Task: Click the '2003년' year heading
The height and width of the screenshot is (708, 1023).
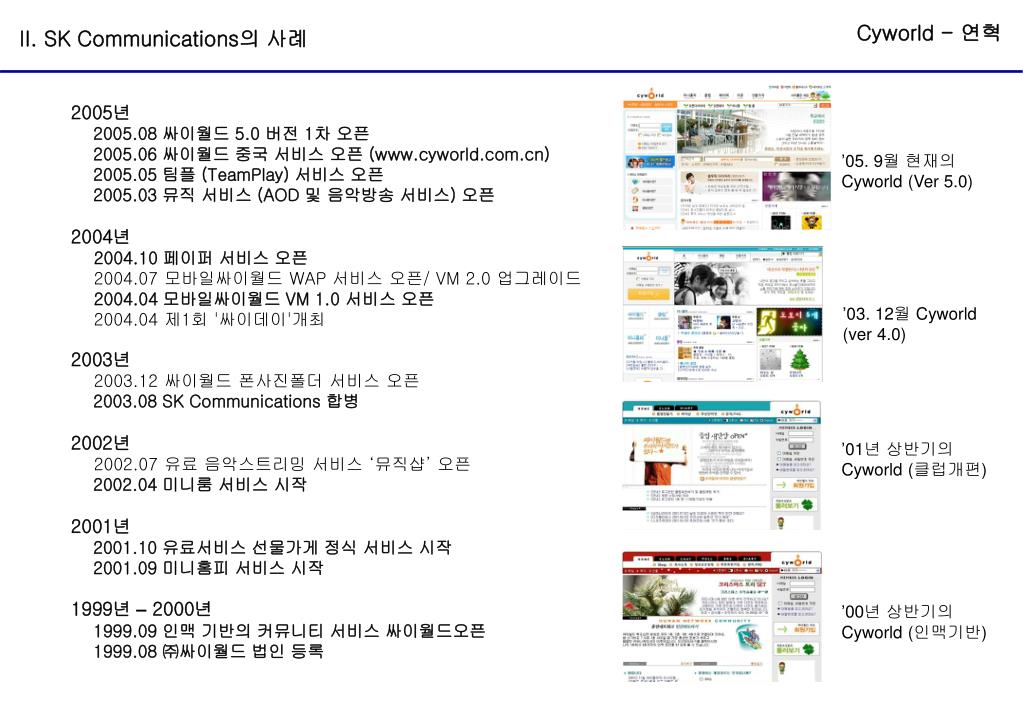Action: point(100,359)
